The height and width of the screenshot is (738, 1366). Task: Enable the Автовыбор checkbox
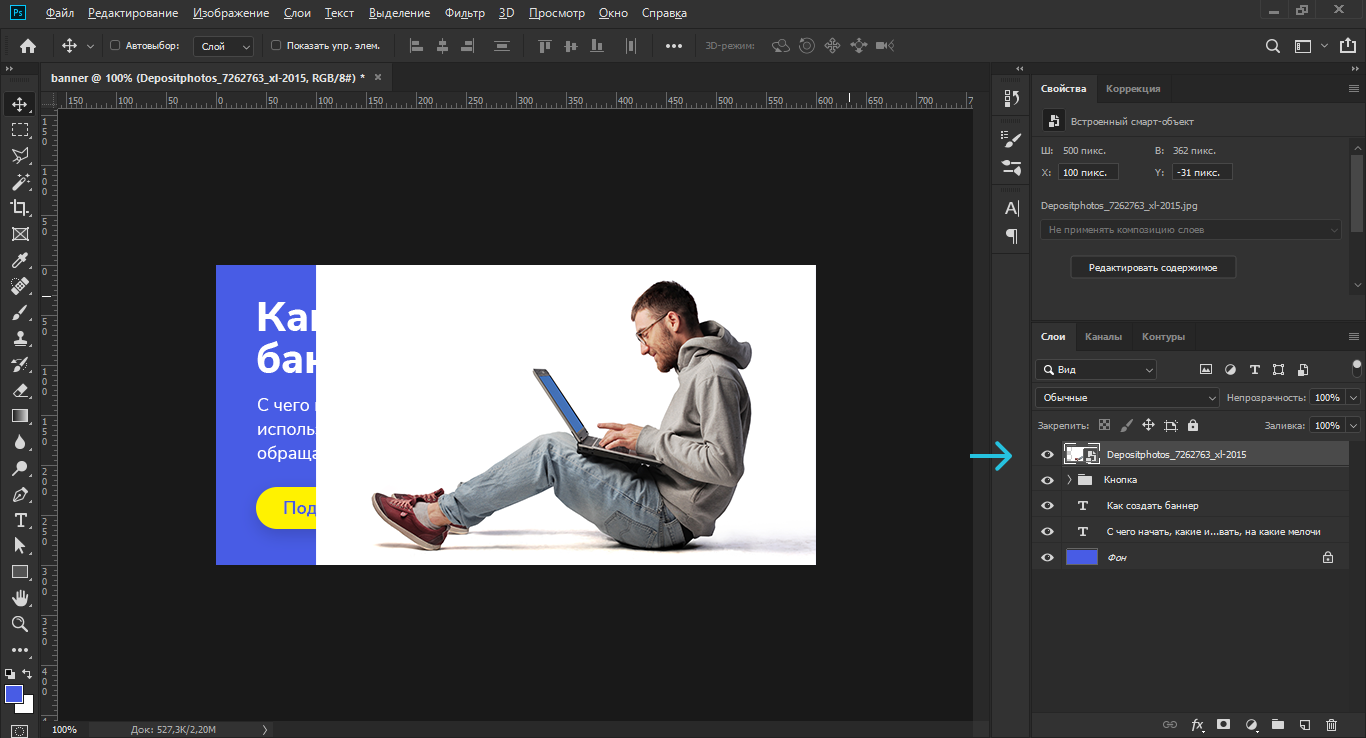pyautogui.click(x=115, y=46)
